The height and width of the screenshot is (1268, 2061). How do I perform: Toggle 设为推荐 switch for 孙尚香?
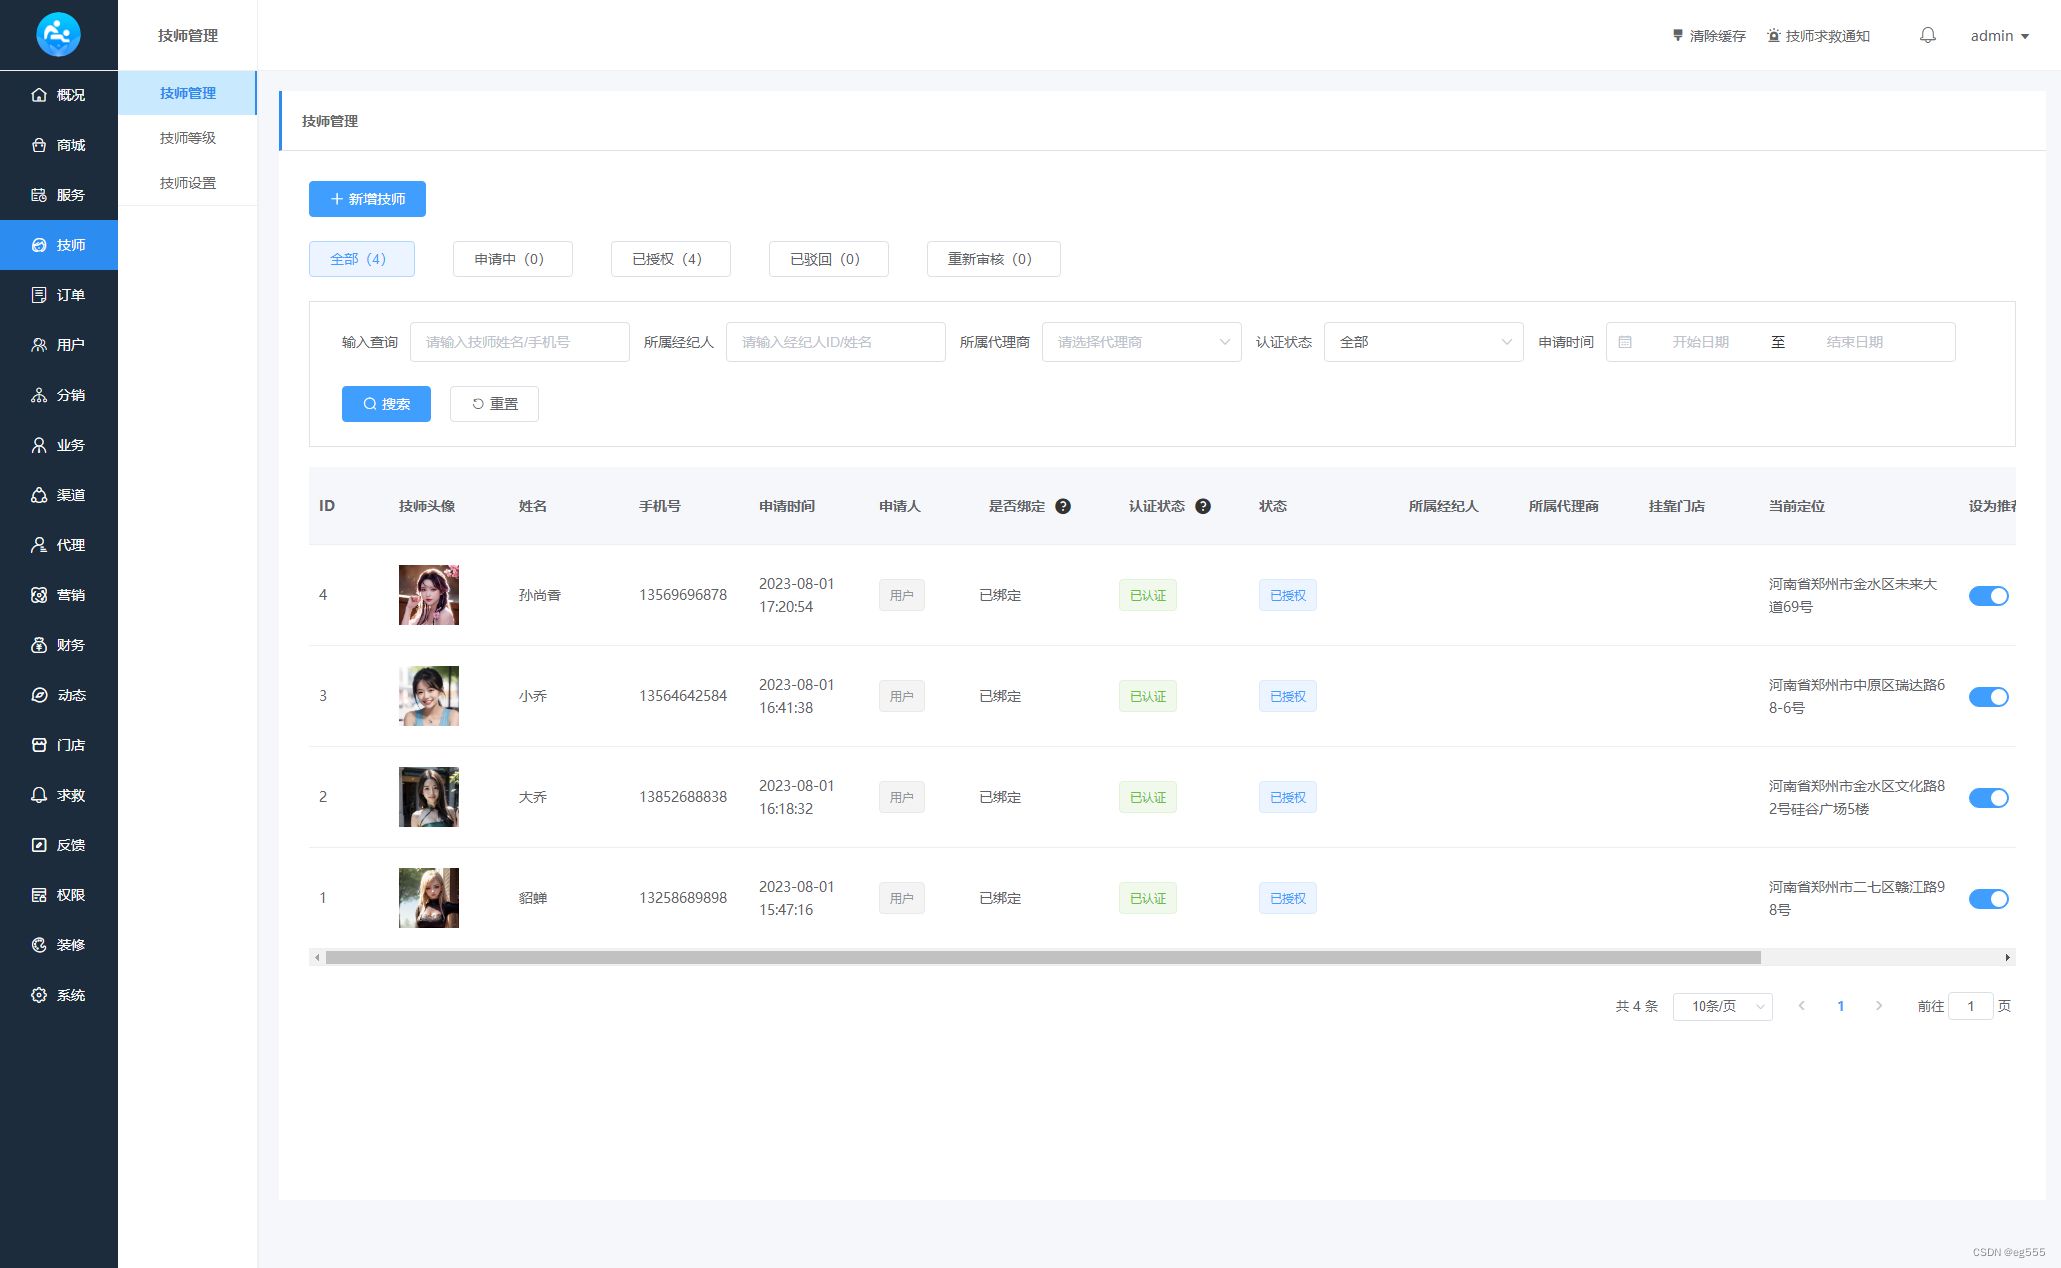pos(1992,595)
